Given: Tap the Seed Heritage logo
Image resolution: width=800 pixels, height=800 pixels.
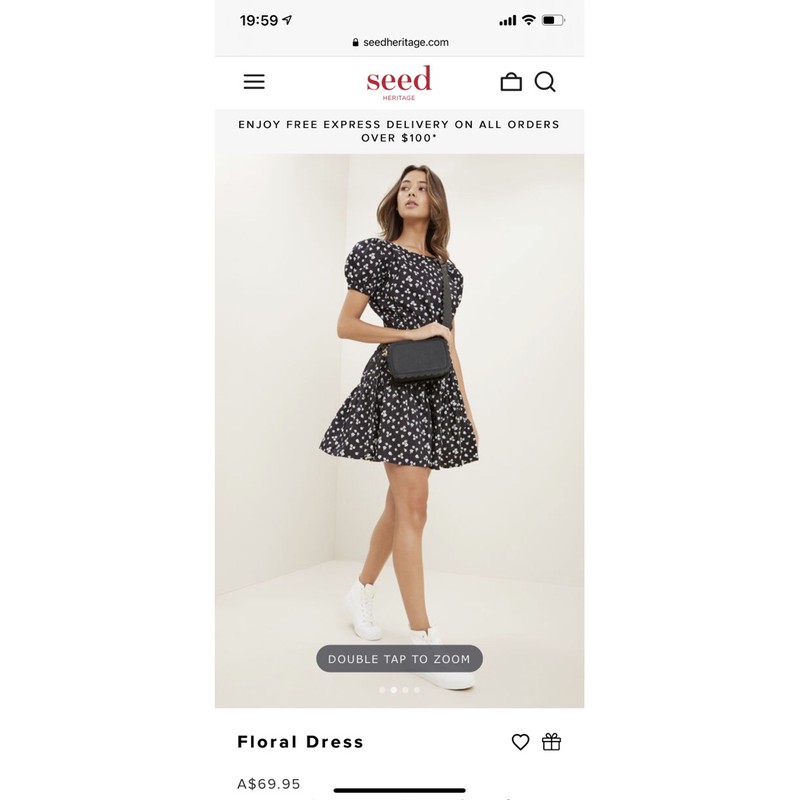Looking at the screenshot, I should 399,83.
